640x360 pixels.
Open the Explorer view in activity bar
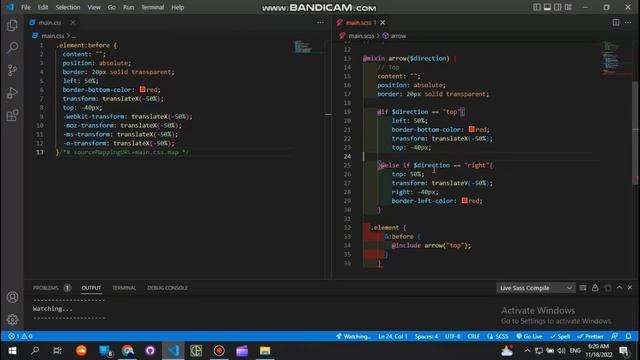click(12, 25)
